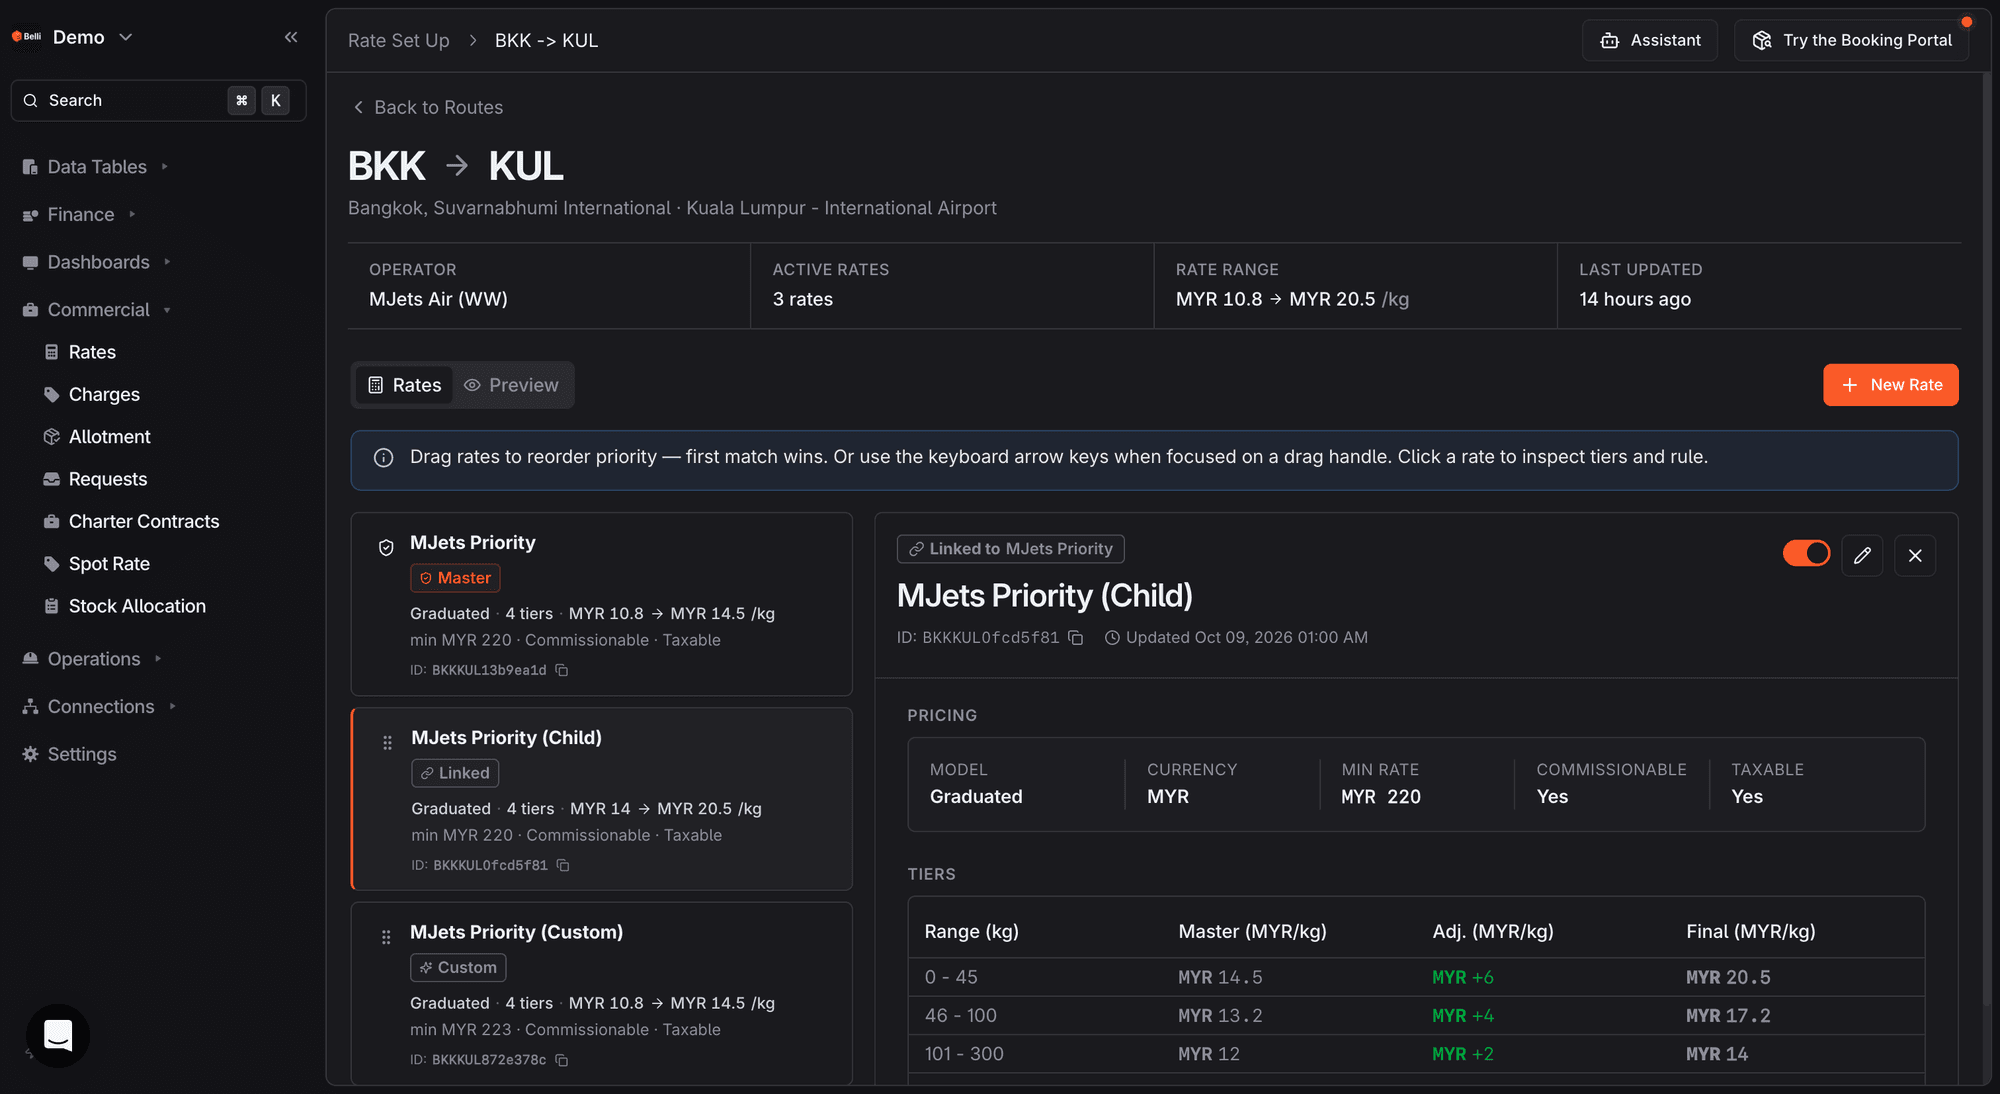Go Back to Routes
Screen dimensions: 2000x1094
point(428,107)
